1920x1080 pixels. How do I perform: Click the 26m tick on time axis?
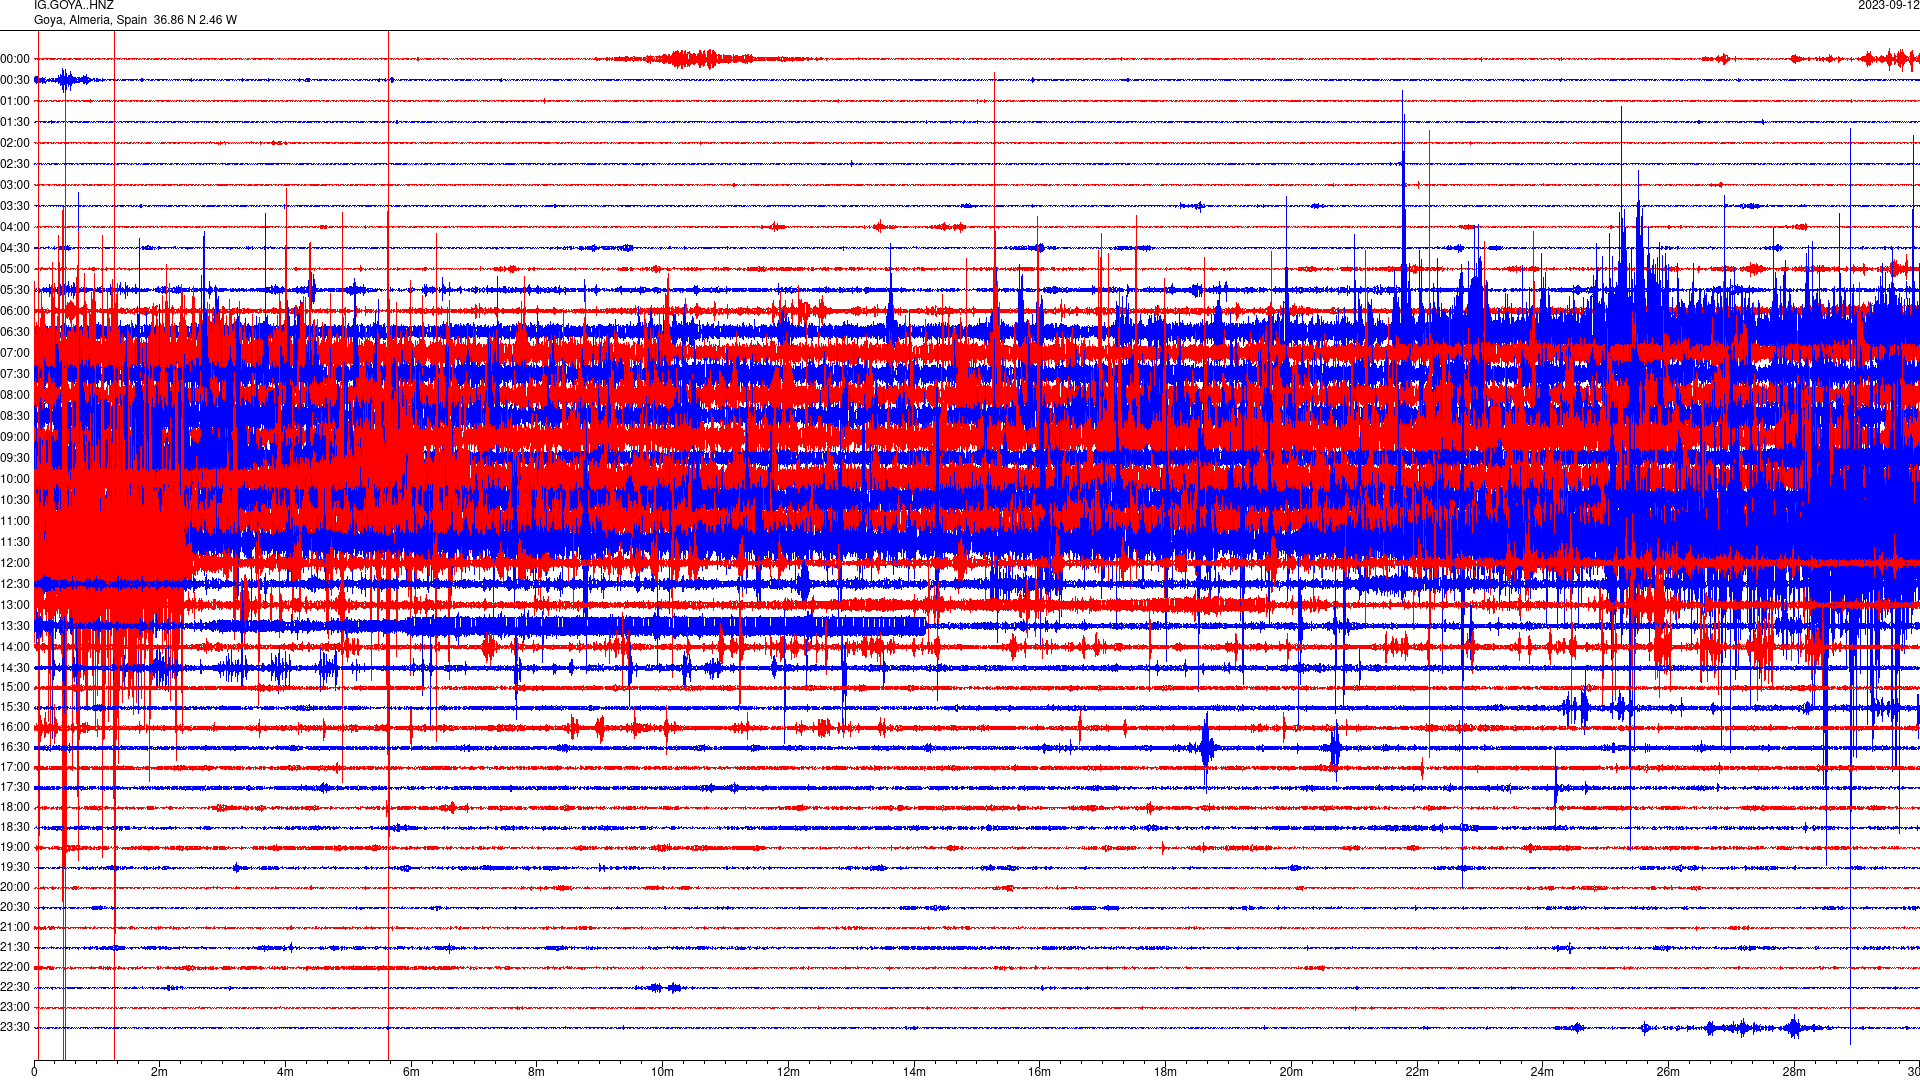[1668, 1072]
